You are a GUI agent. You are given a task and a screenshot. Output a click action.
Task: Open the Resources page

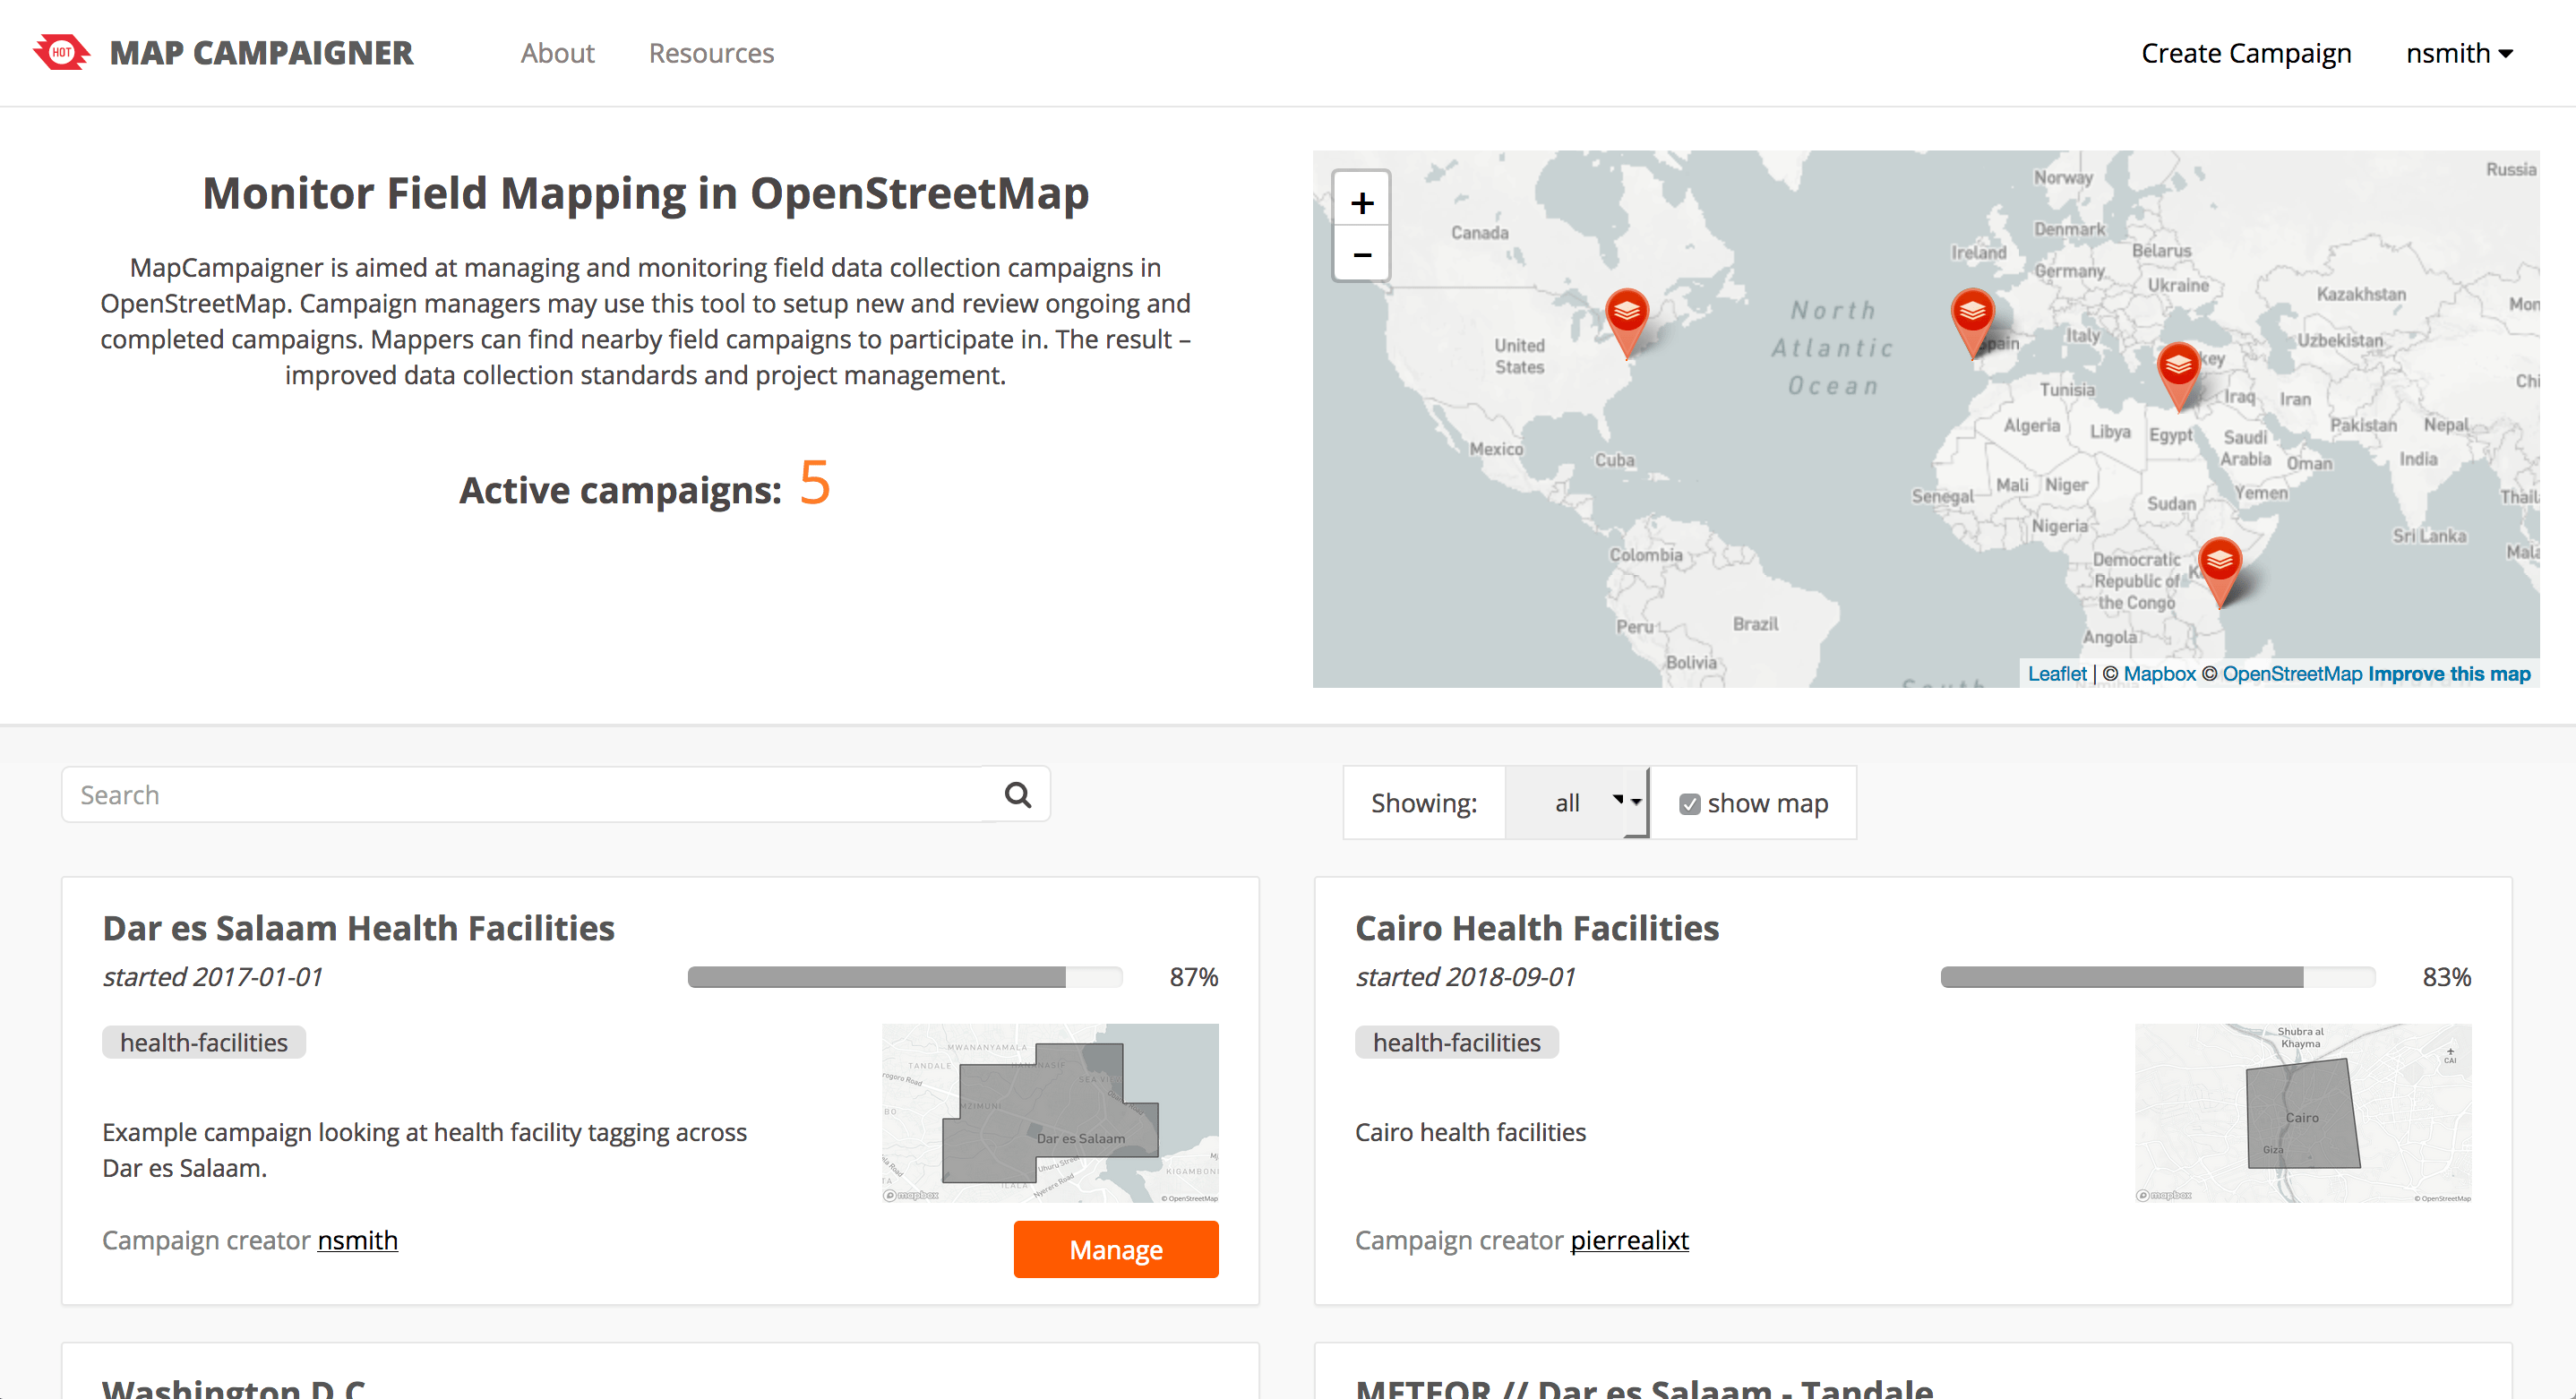point(711,53)
